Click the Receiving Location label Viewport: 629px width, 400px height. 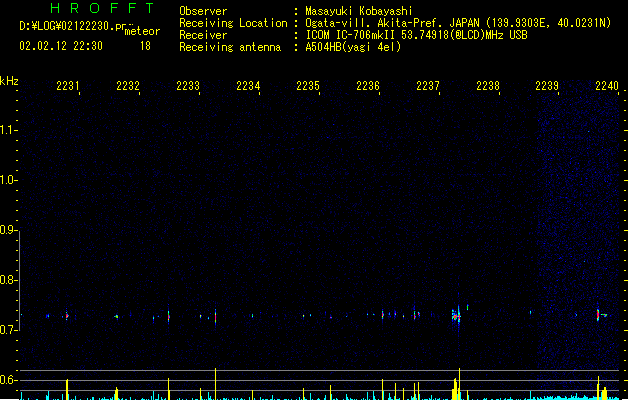coord(233,23)
